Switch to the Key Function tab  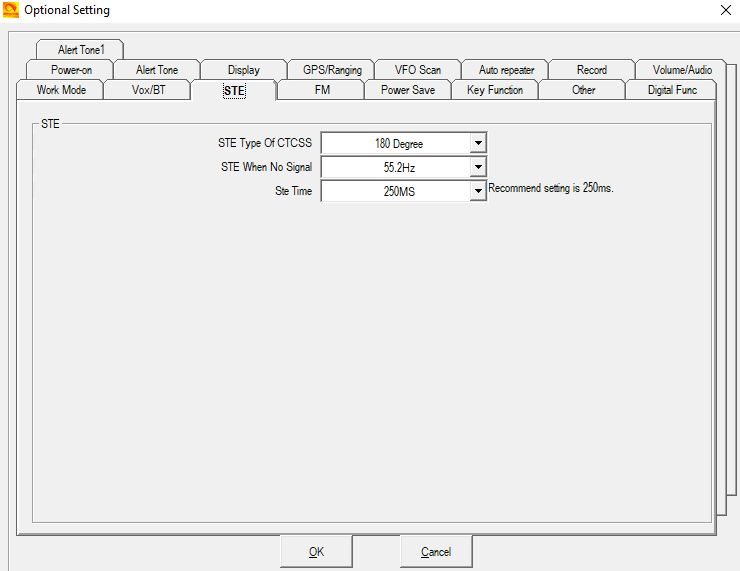pyautogui.click(x=495, y=90)
